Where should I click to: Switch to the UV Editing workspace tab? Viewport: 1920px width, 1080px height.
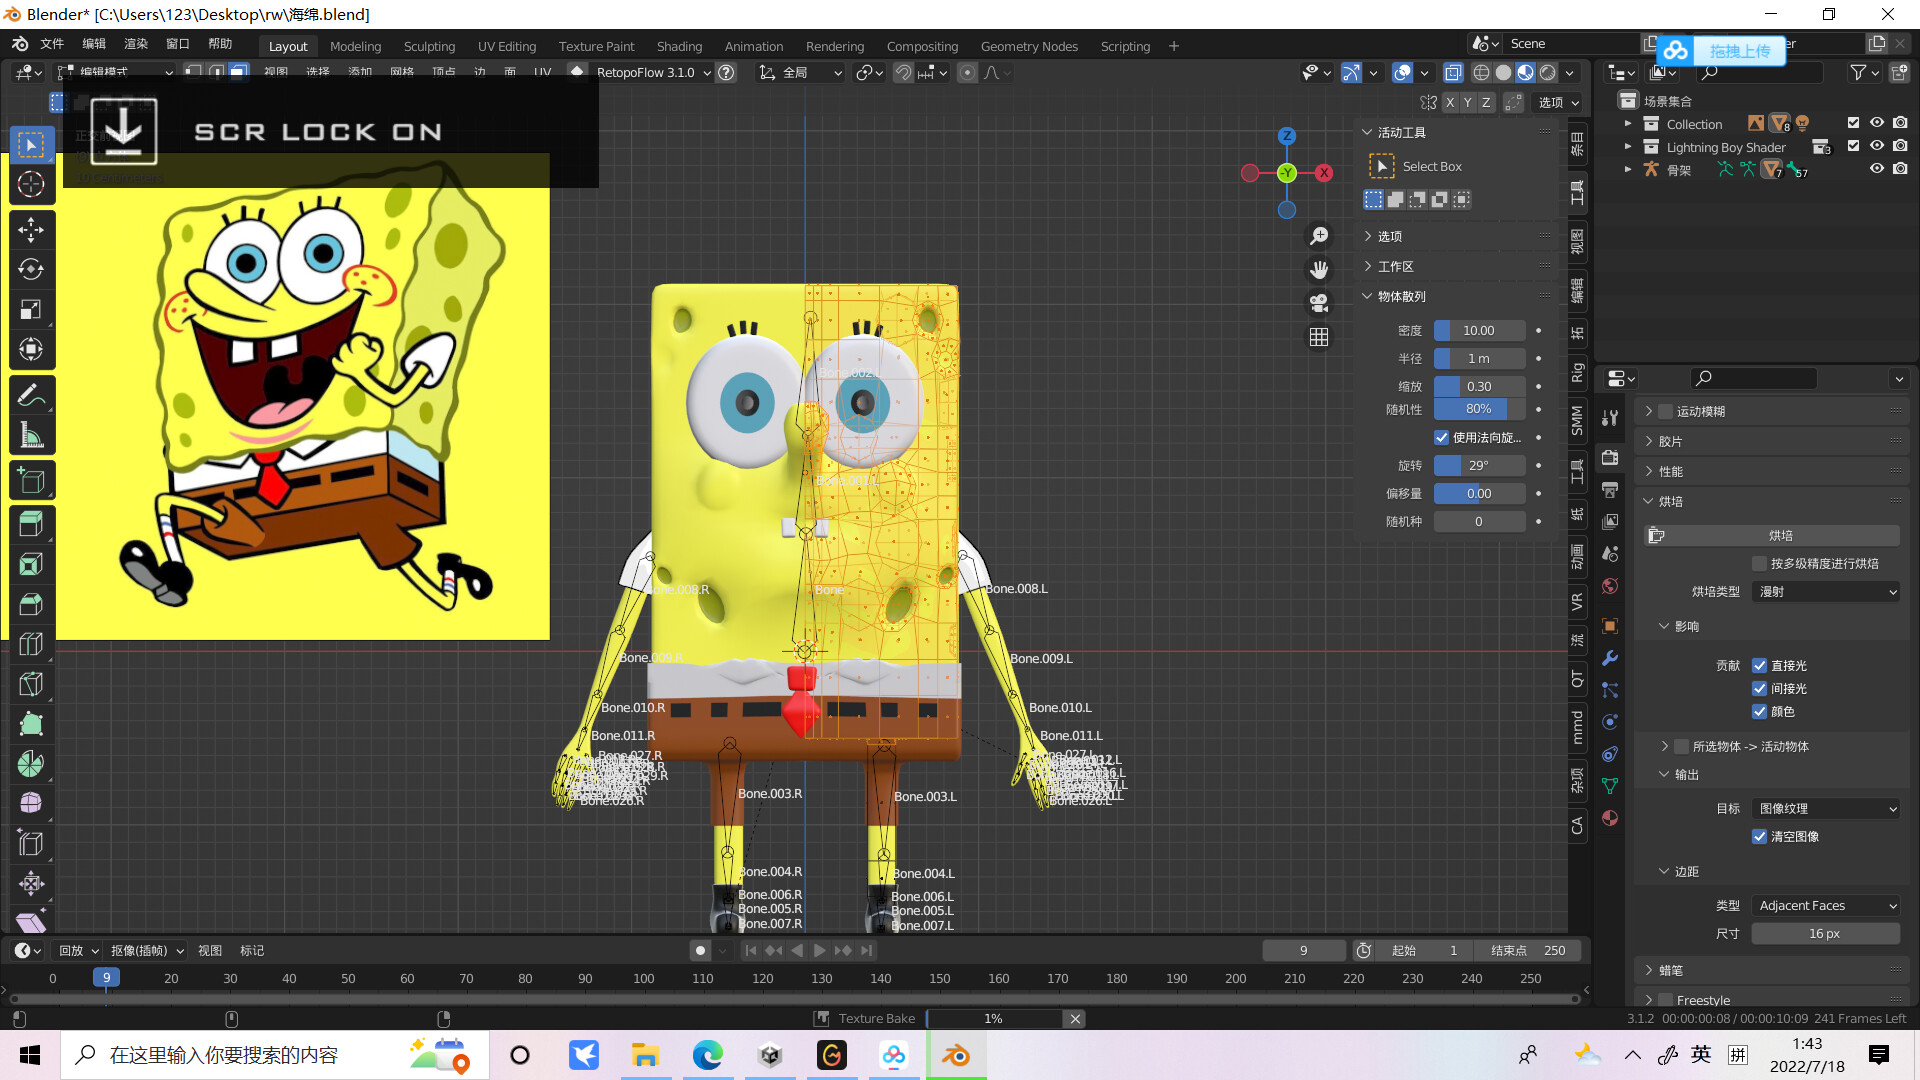507,46
